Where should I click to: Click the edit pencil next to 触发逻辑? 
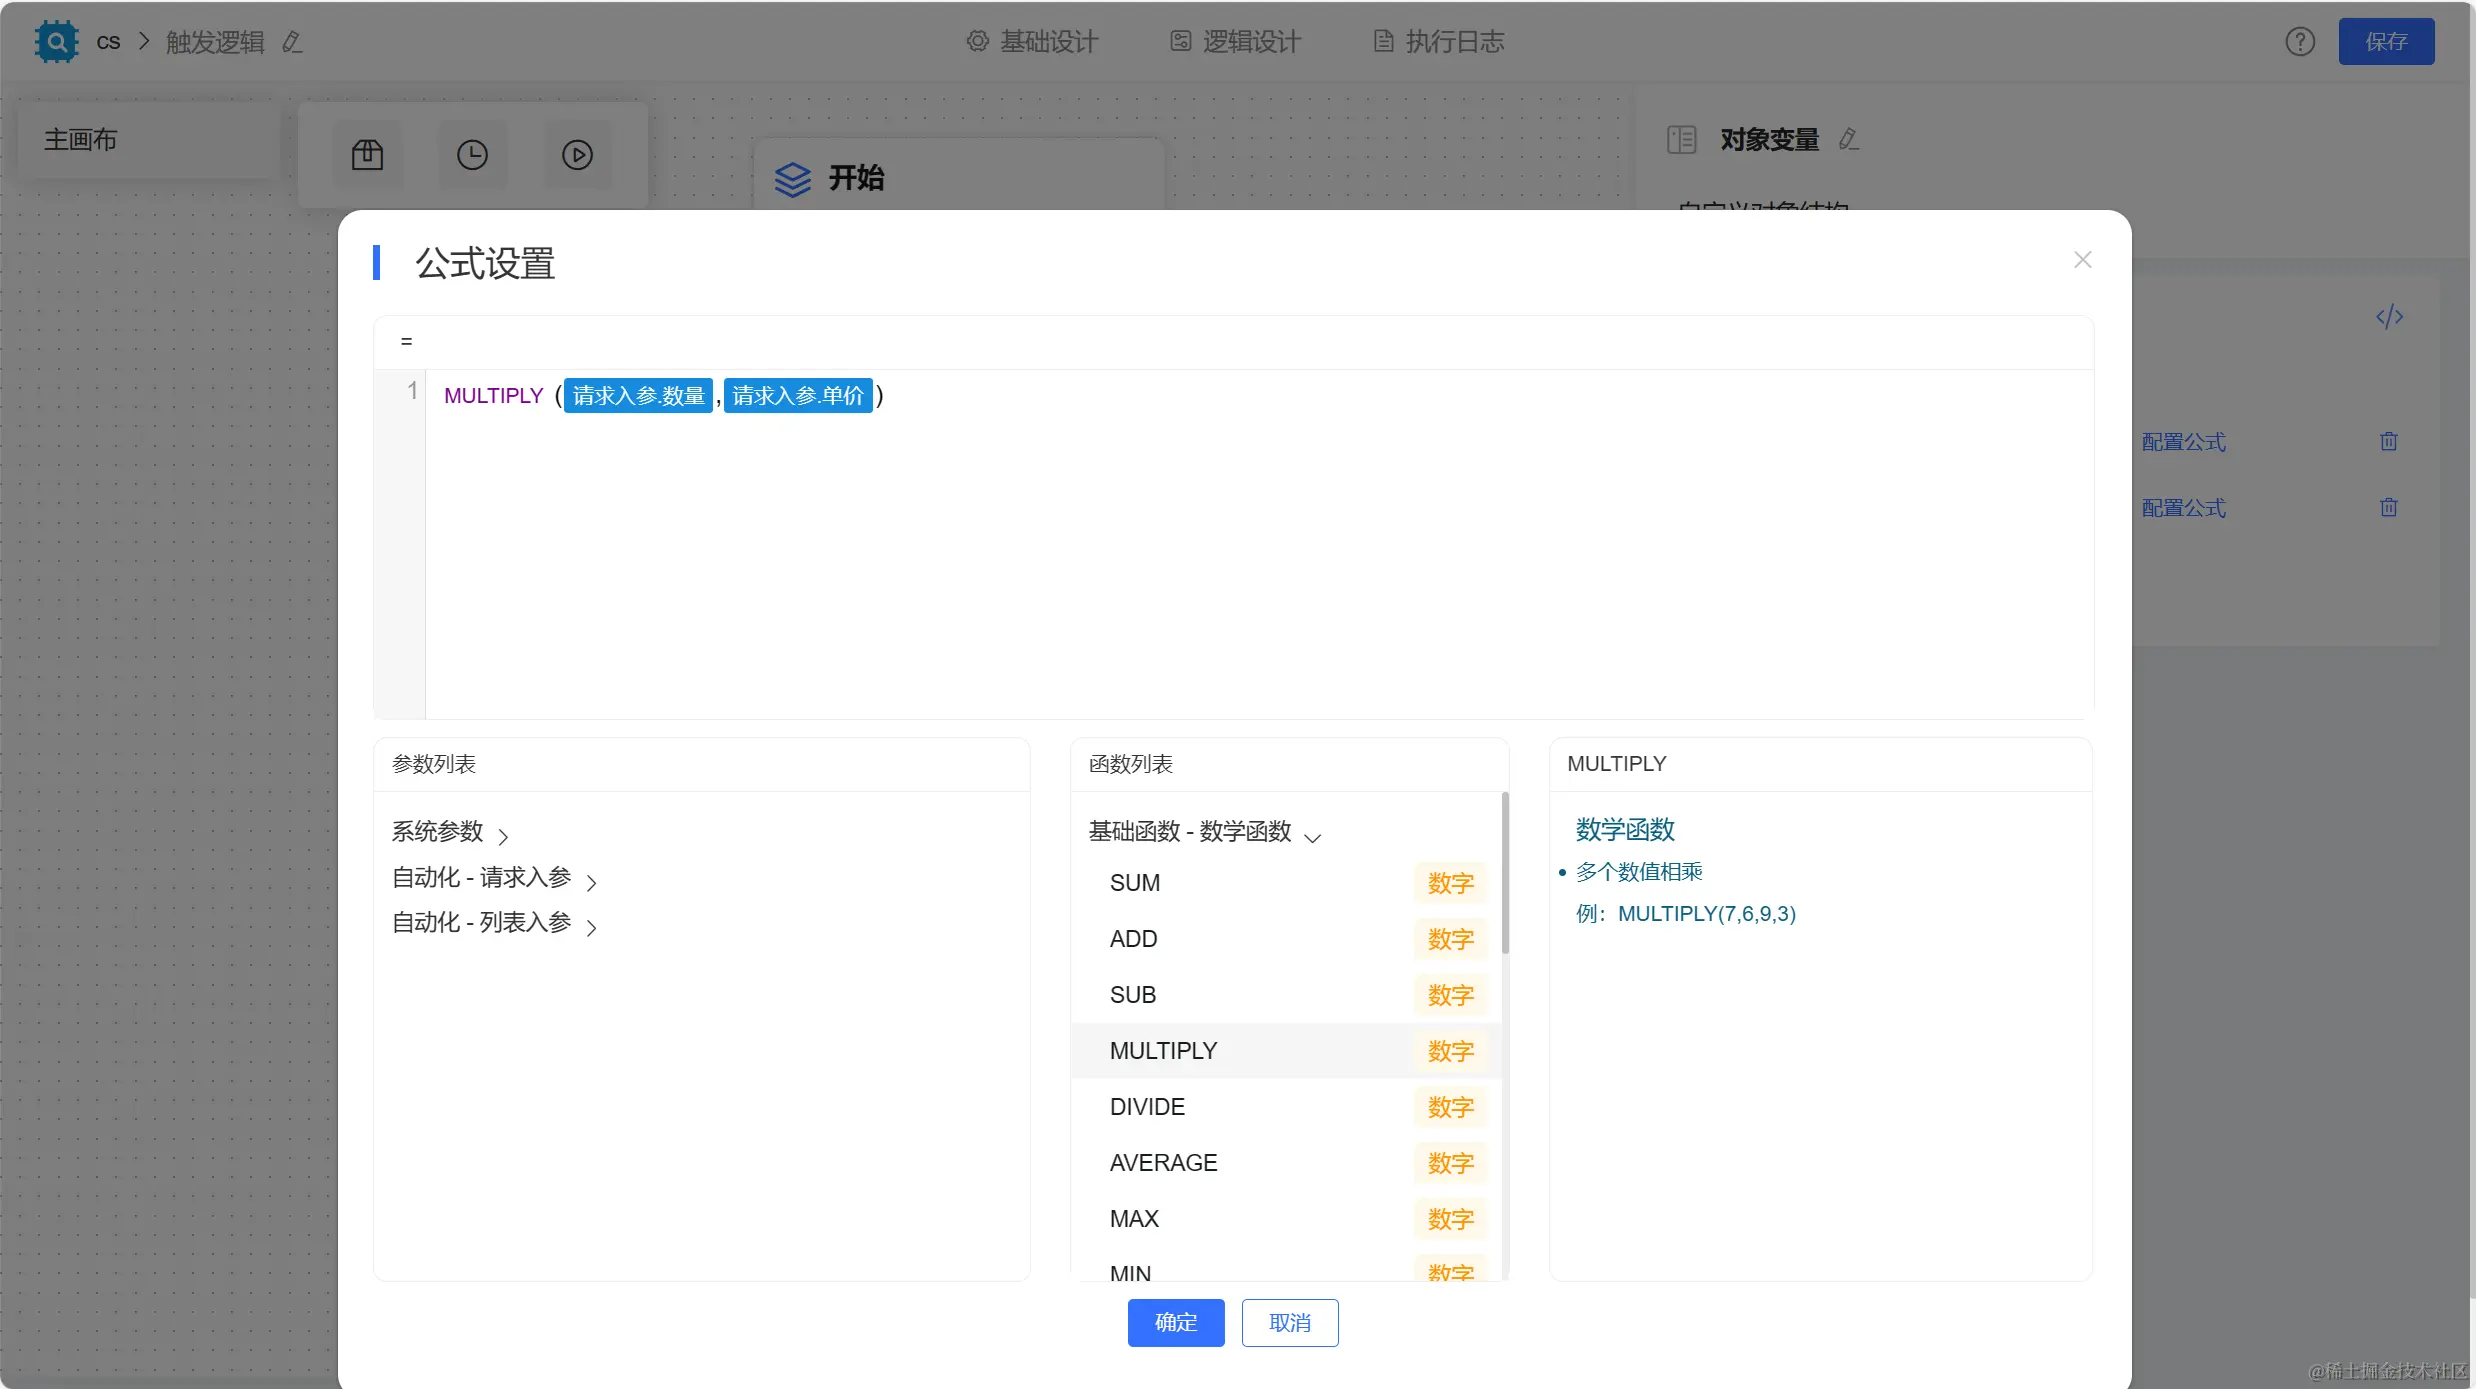[292, 42]
